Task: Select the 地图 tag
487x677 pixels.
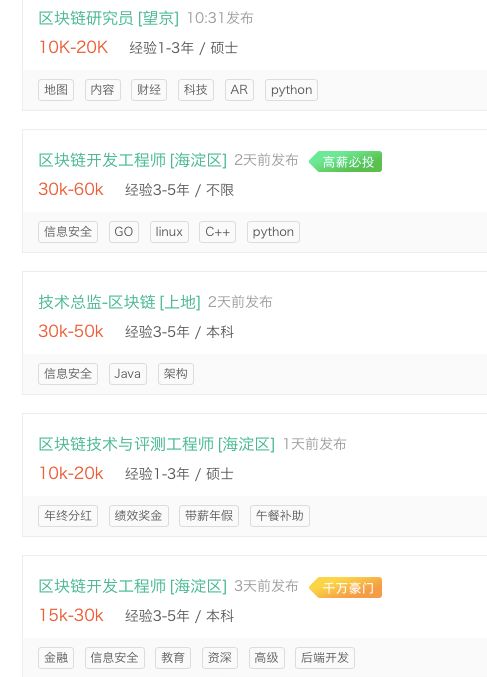Action: pyautogui.click(x=56, y=90)
